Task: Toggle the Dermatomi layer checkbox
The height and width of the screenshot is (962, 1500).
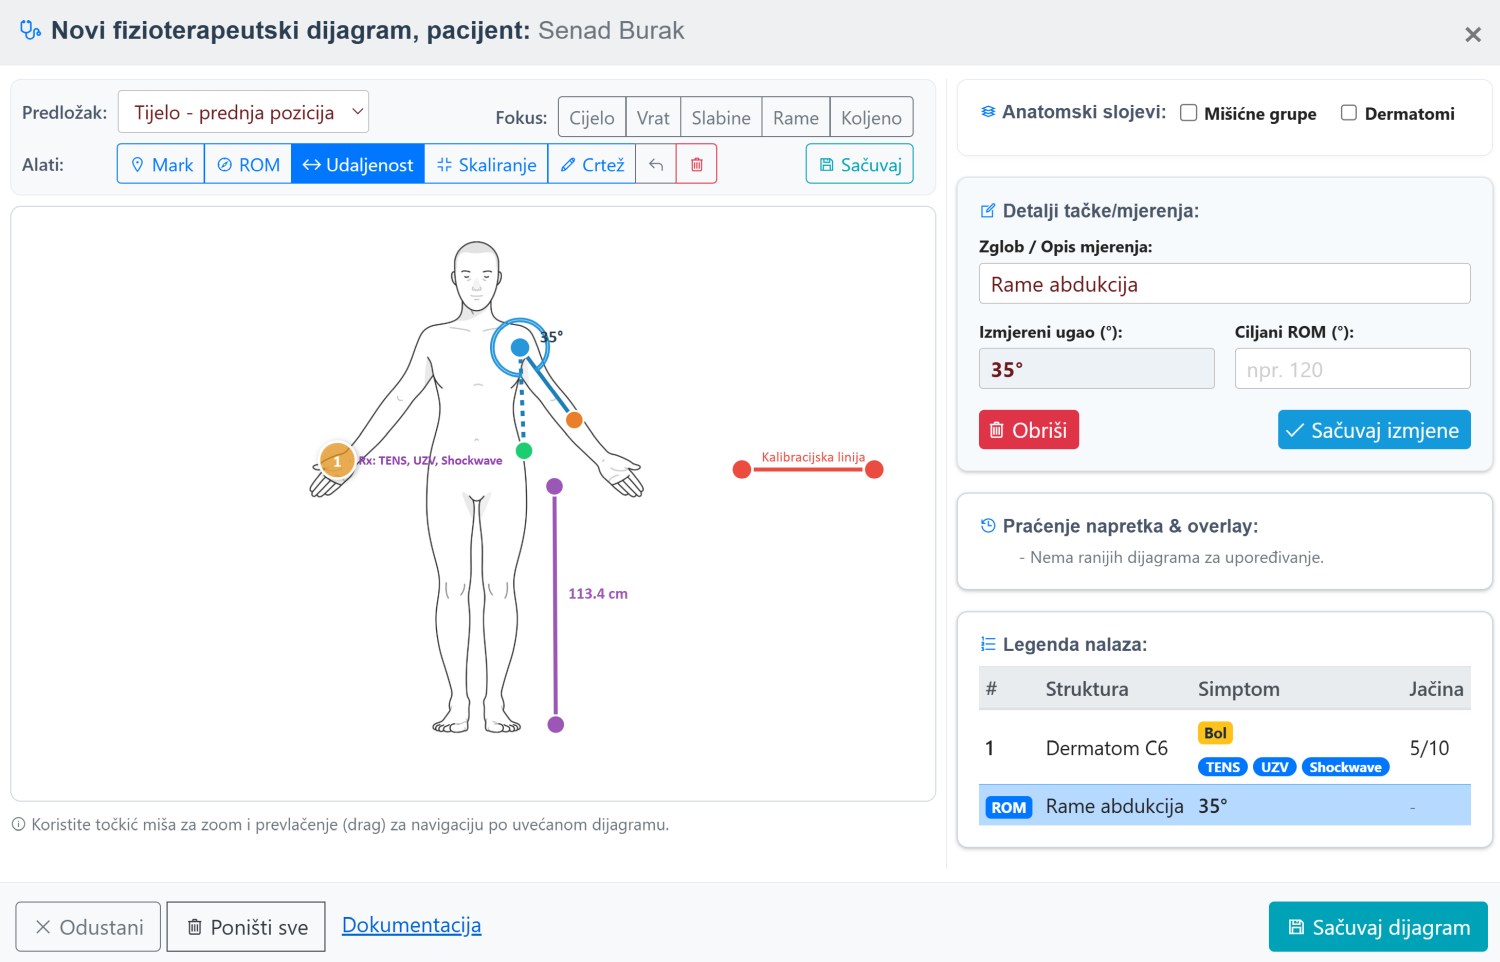Action: (x=1349, y=113)
